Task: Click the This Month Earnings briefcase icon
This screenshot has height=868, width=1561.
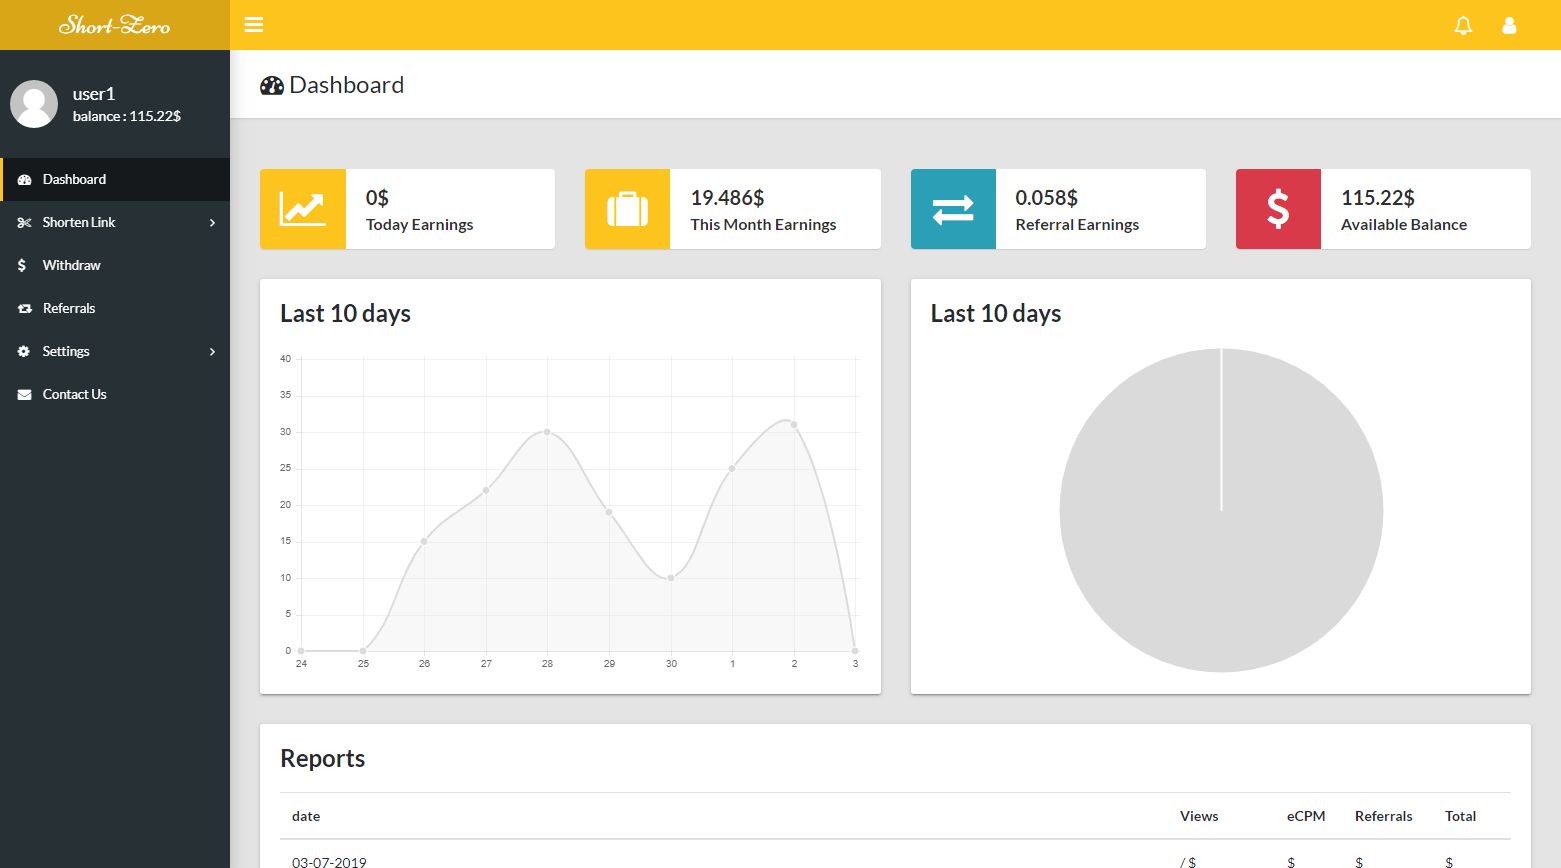Action: [x=627, y=209]
